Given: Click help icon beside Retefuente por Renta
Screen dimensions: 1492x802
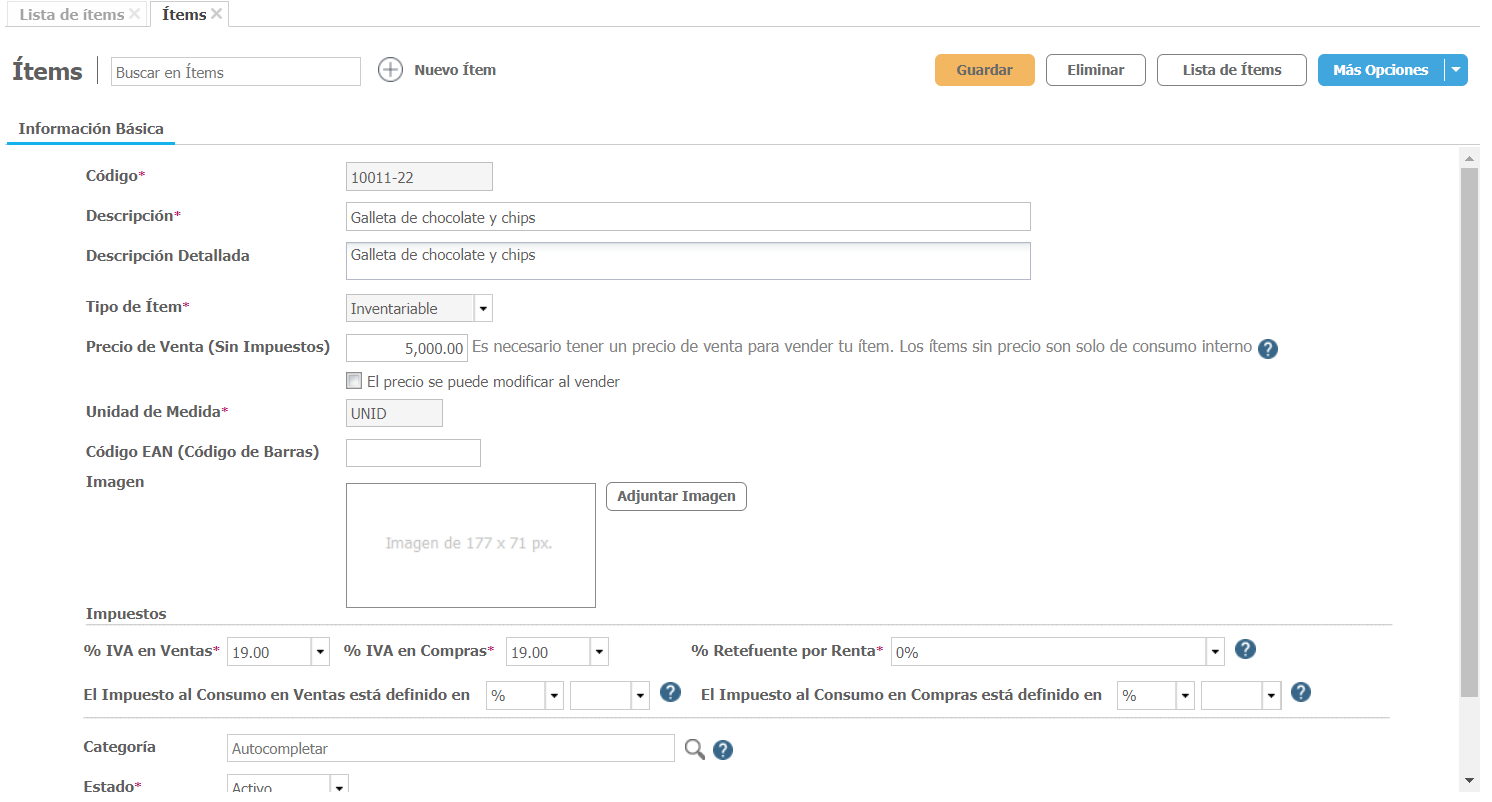Looking at the screenshot, I should tap(1245, 650).
